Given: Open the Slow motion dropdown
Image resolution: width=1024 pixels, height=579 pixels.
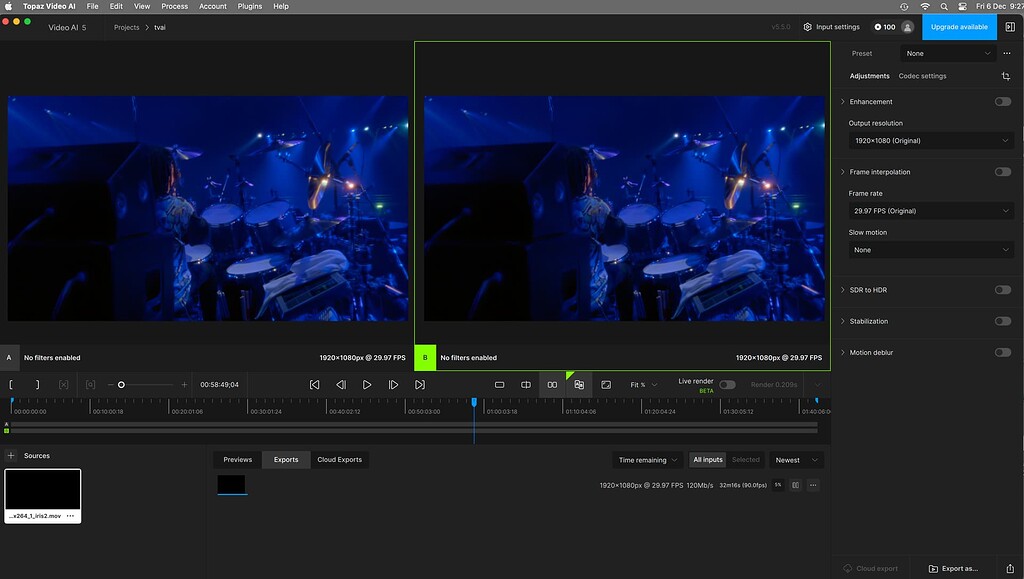Looking at the screenshot, I should click(x=931, y=250).
